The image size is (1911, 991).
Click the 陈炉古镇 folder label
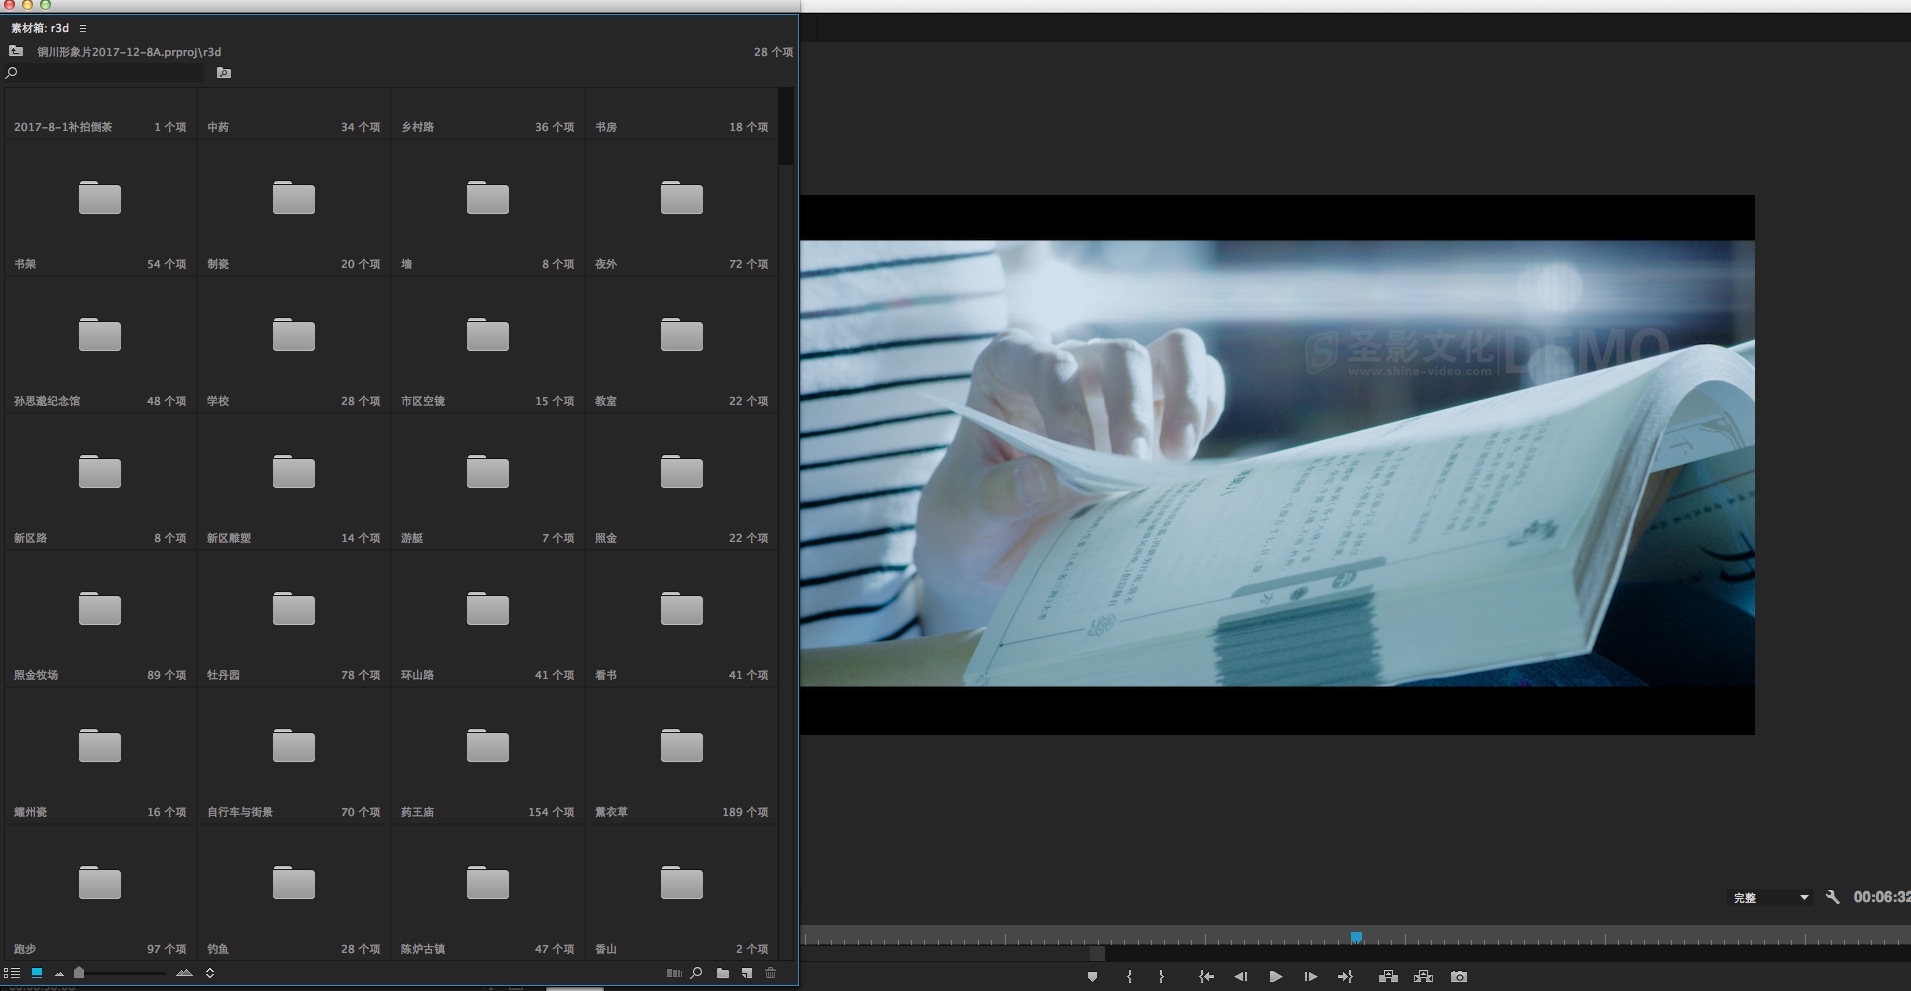pos(423,949)
